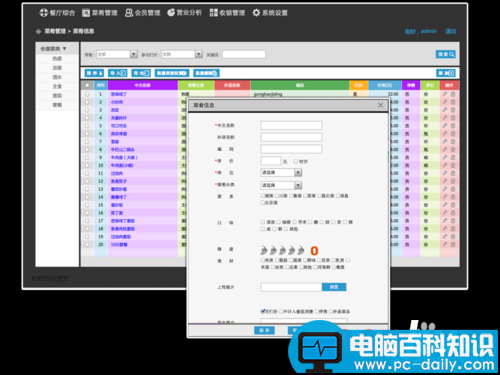Click the delete trash icon in row 6
The height and width of the screenshot is (375, 500).
pos(453,134)
